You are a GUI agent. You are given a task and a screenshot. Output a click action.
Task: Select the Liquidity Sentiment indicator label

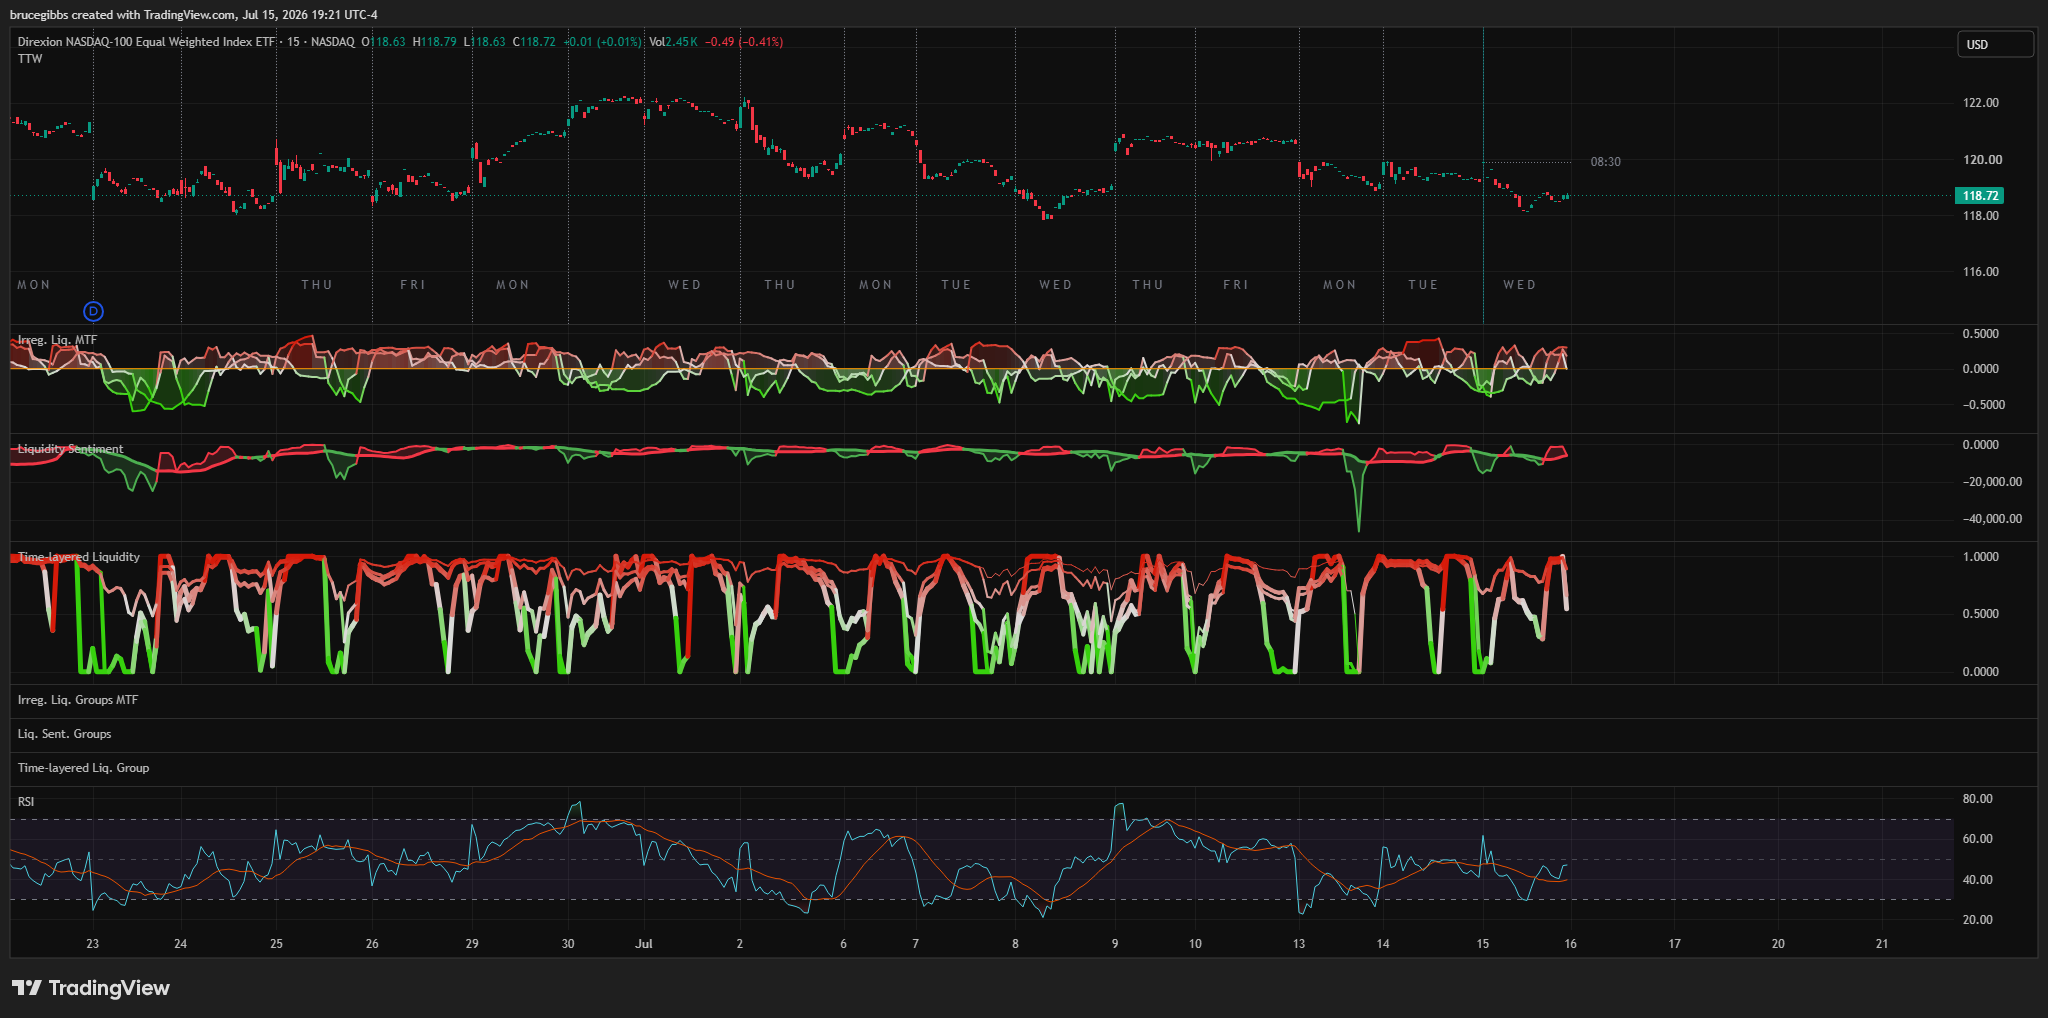[71, 449]
